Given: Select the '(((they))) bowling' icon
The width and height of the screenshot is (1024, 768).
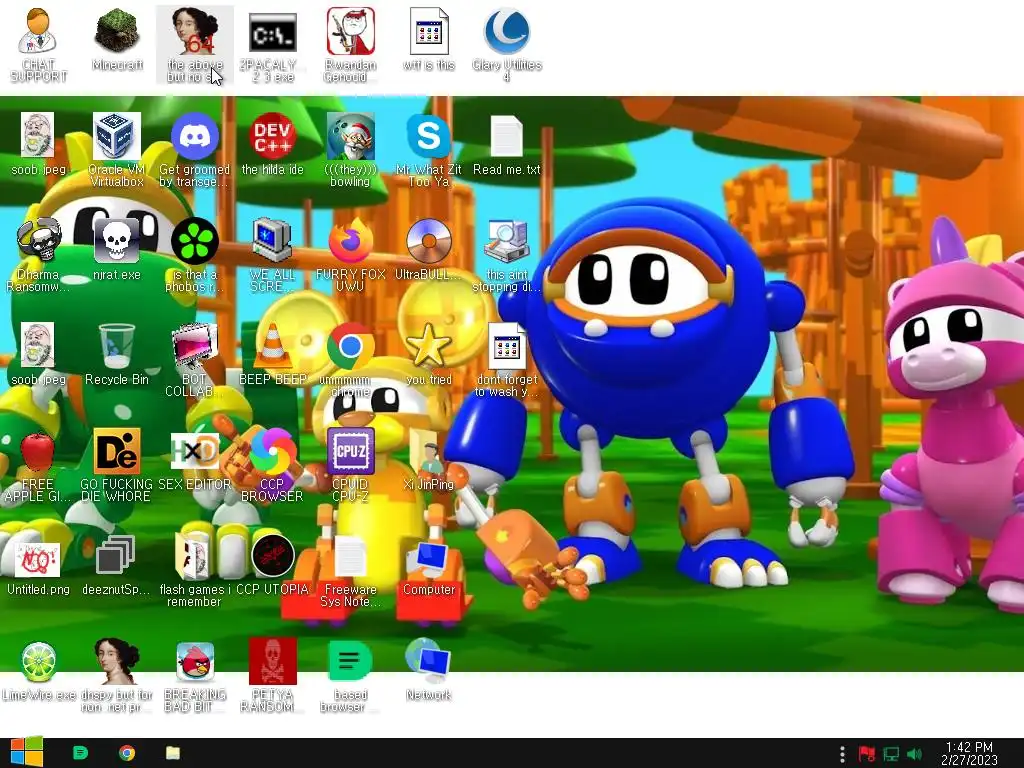Looking at the screenshot, I should pos(351,136).
